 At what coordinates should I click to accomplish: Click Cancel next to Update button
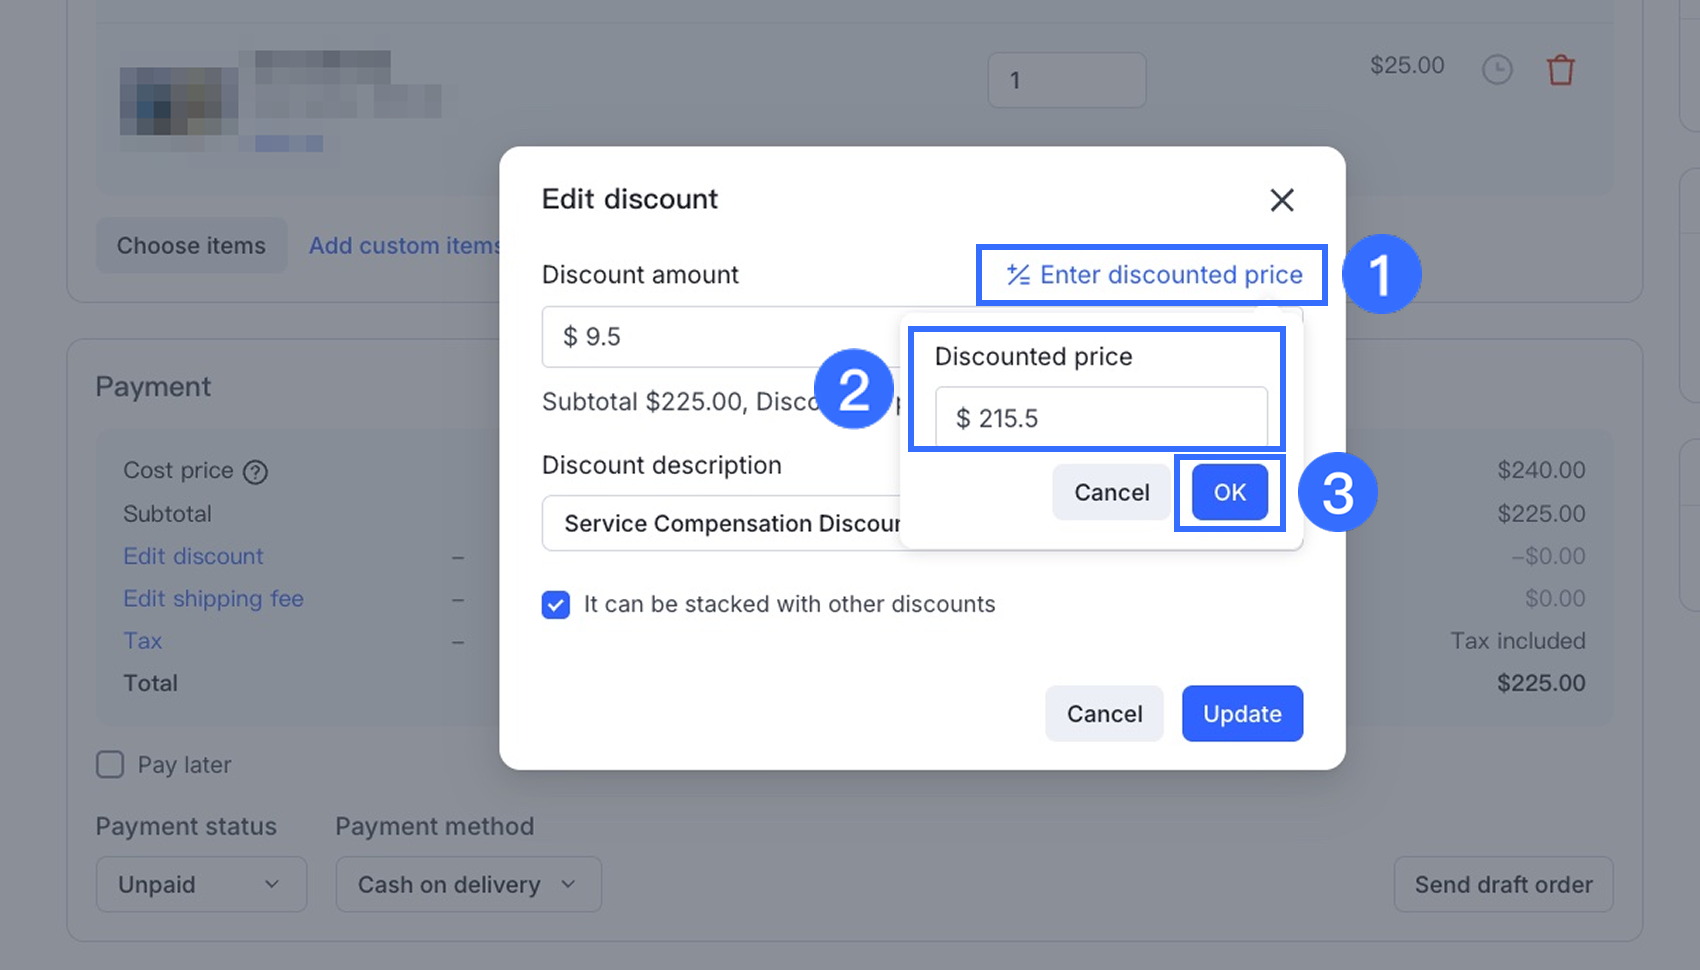pyautogui.click(x=1104, y=714)
